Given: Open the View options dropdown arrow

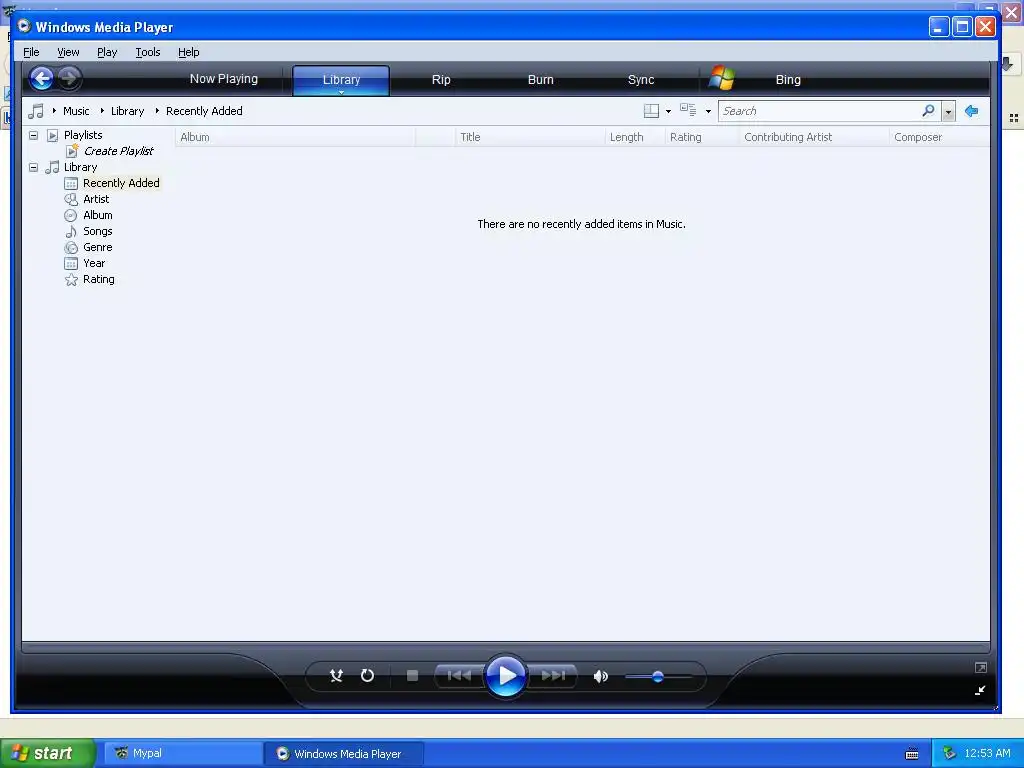Looking at the screenshot, I should [x=708, y=112].
